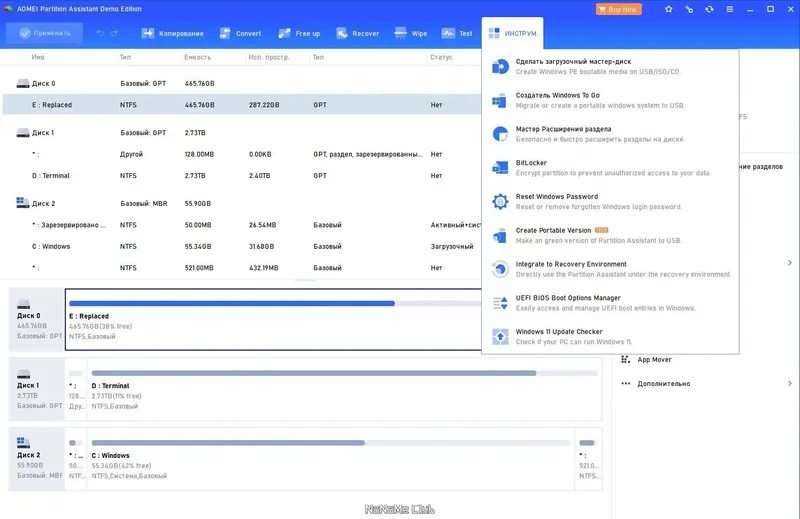Click the three-dots Дополнительно icon

[626, 383]
